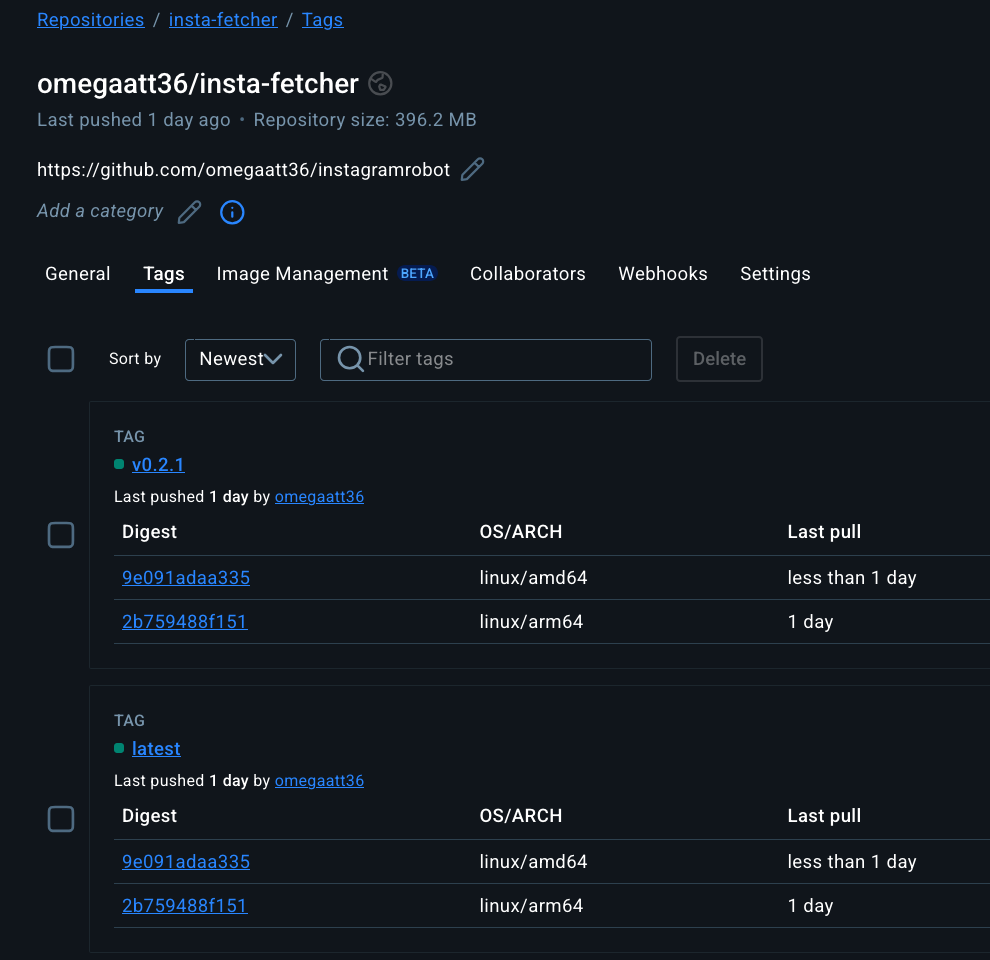Focus the Filter tags input field
The width and height of the screenshot is (990, 960).
point(486,360)
